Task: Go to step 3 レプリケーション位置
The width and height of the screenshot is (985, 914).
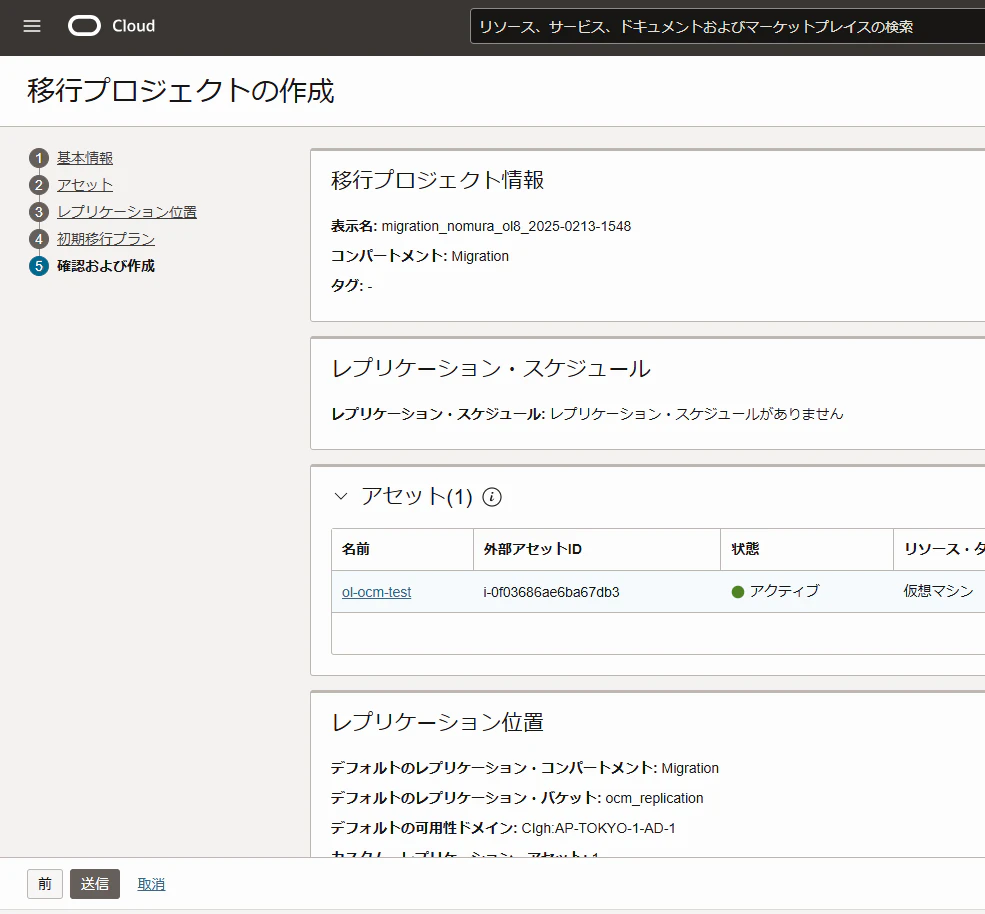Action: pyautogui.click(x=127, y=212)
